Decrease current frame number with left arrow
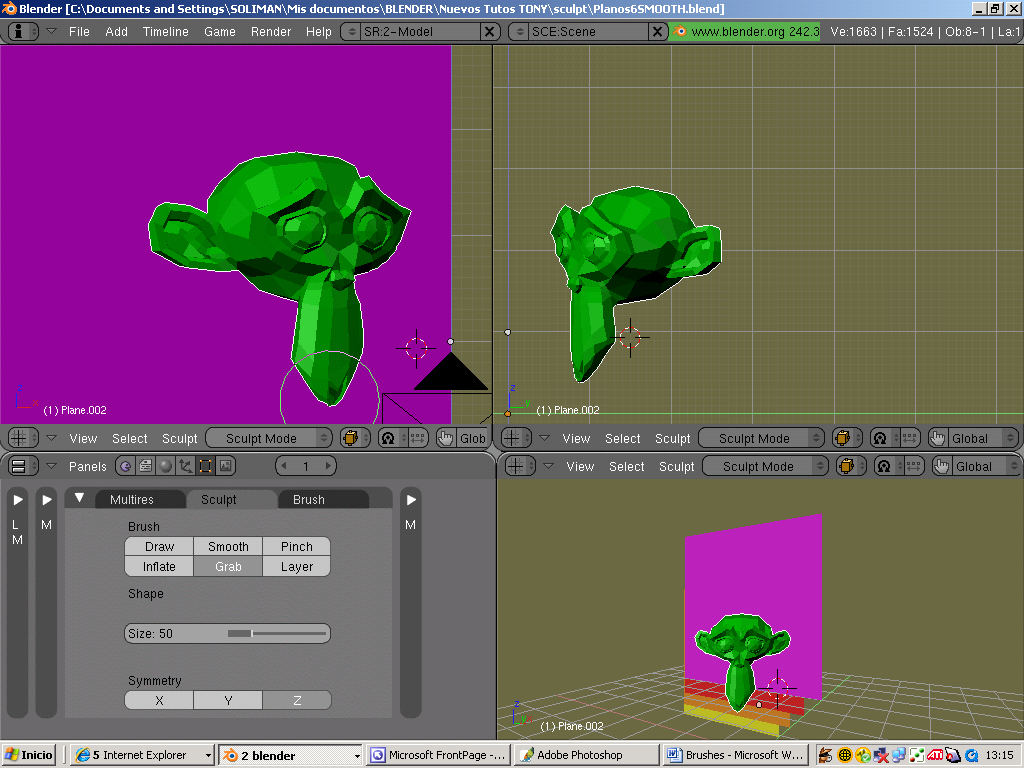This screenshot has height=768, width=1024. (x=283, y=466)
